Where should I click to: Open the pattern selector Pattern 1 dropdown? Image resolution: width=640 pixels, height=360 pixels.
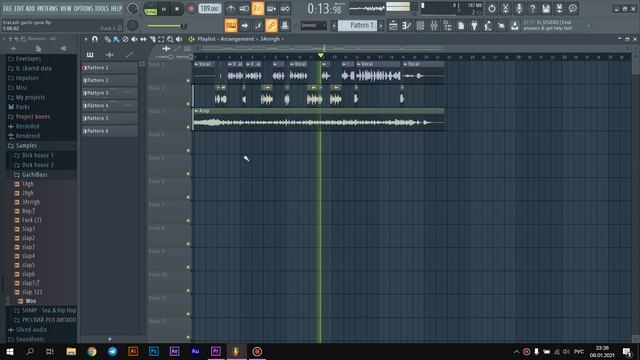click(357, 25)
